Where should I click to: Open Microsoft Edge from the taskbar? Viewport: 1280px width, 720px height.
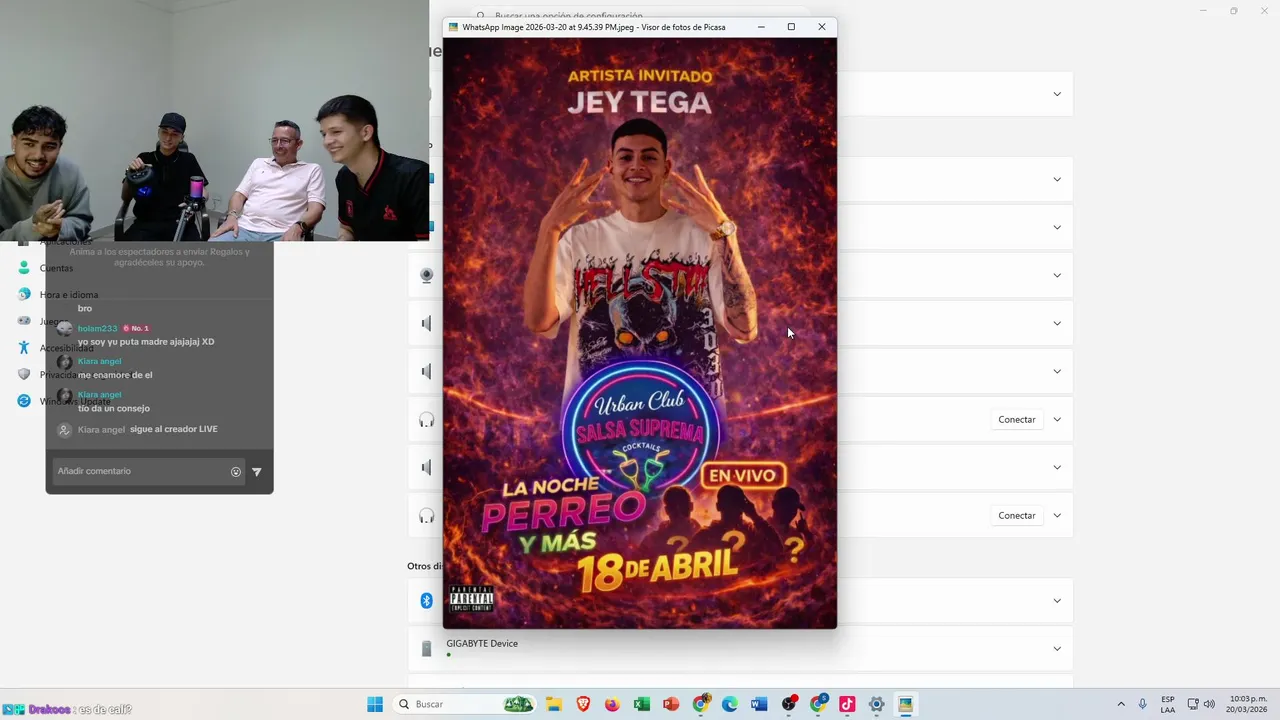730,704
